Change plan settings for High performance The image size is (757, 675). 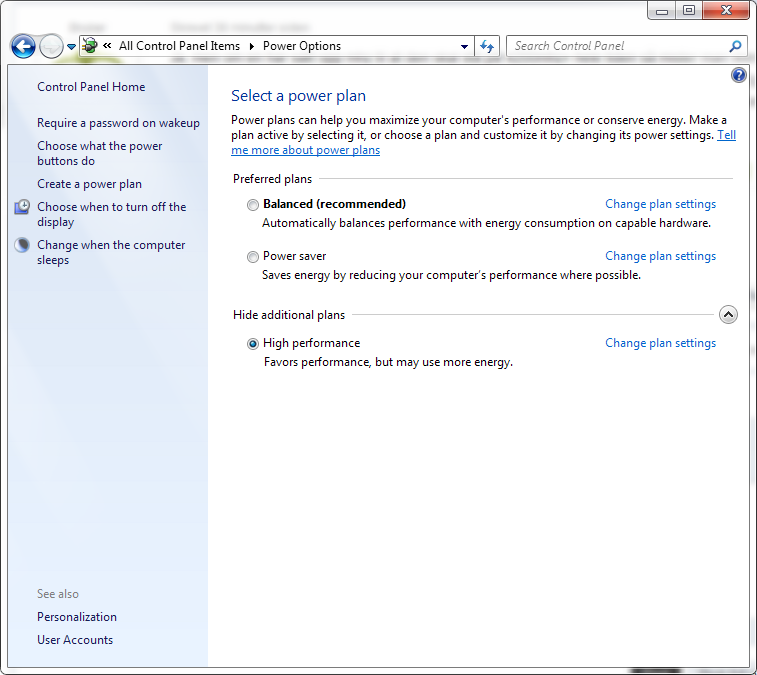(x=660, y=343)
